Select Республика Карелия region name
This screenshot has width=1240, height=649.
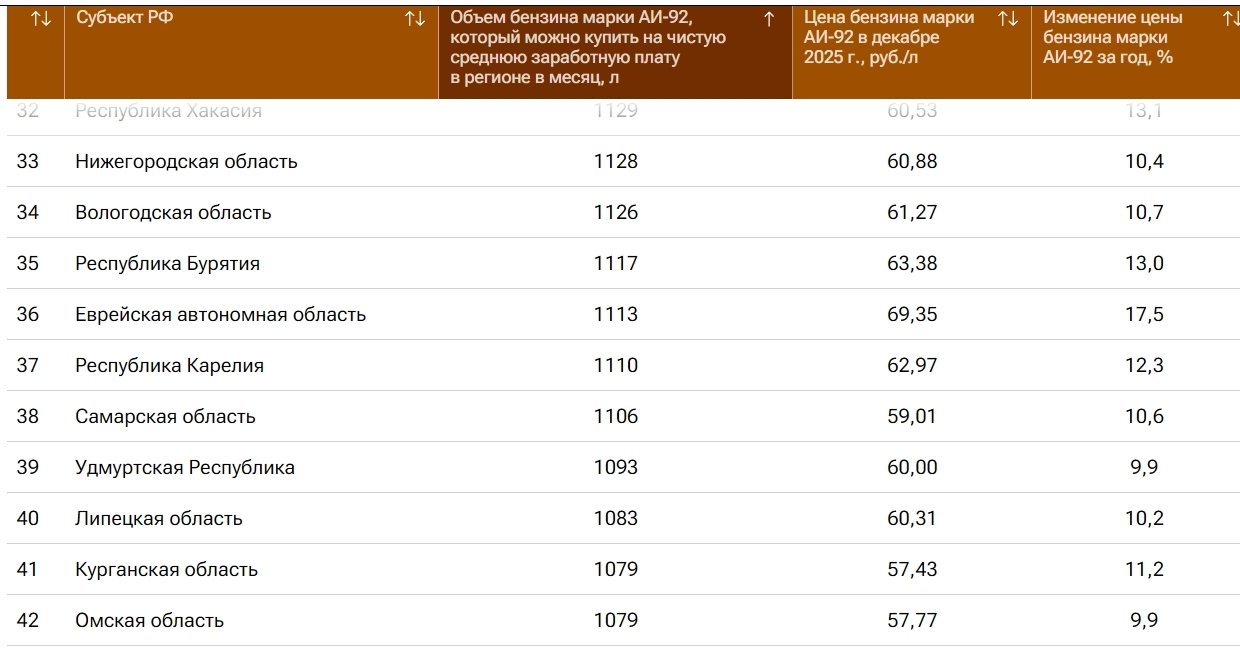point(169,366)
